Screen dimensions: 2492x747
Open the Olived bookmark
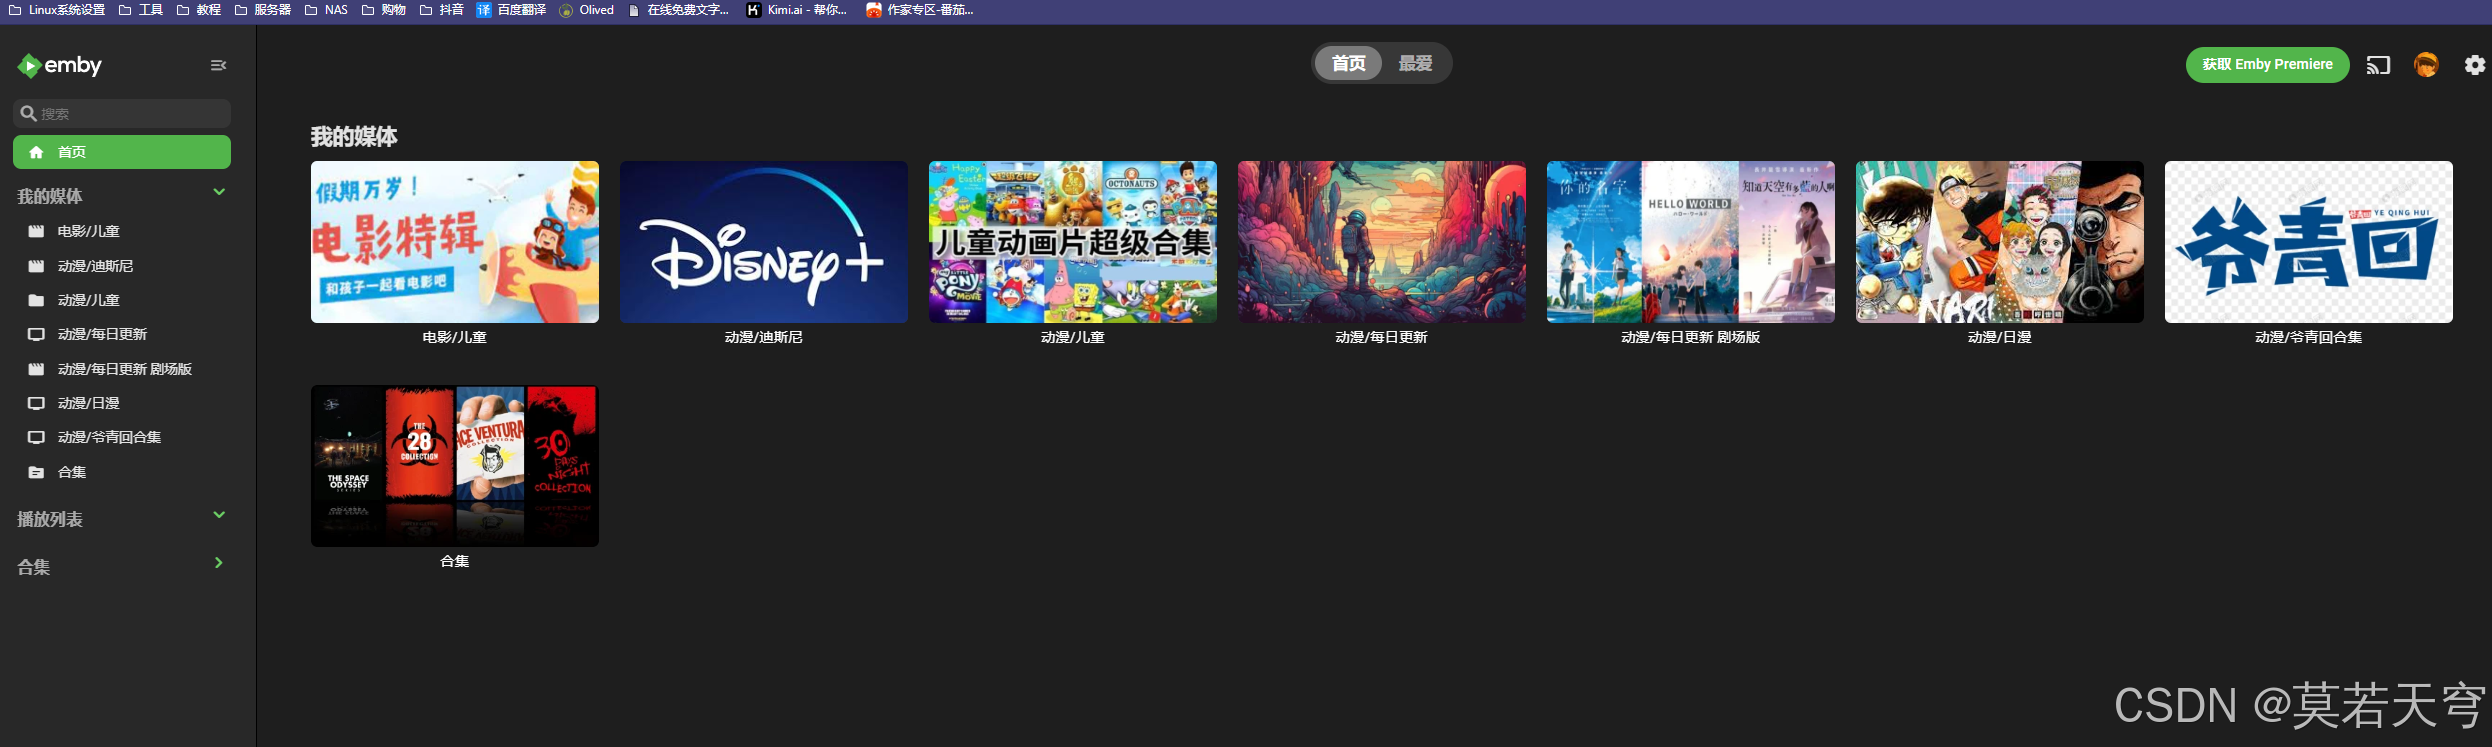pyautogui.click(x=587, y=10)
